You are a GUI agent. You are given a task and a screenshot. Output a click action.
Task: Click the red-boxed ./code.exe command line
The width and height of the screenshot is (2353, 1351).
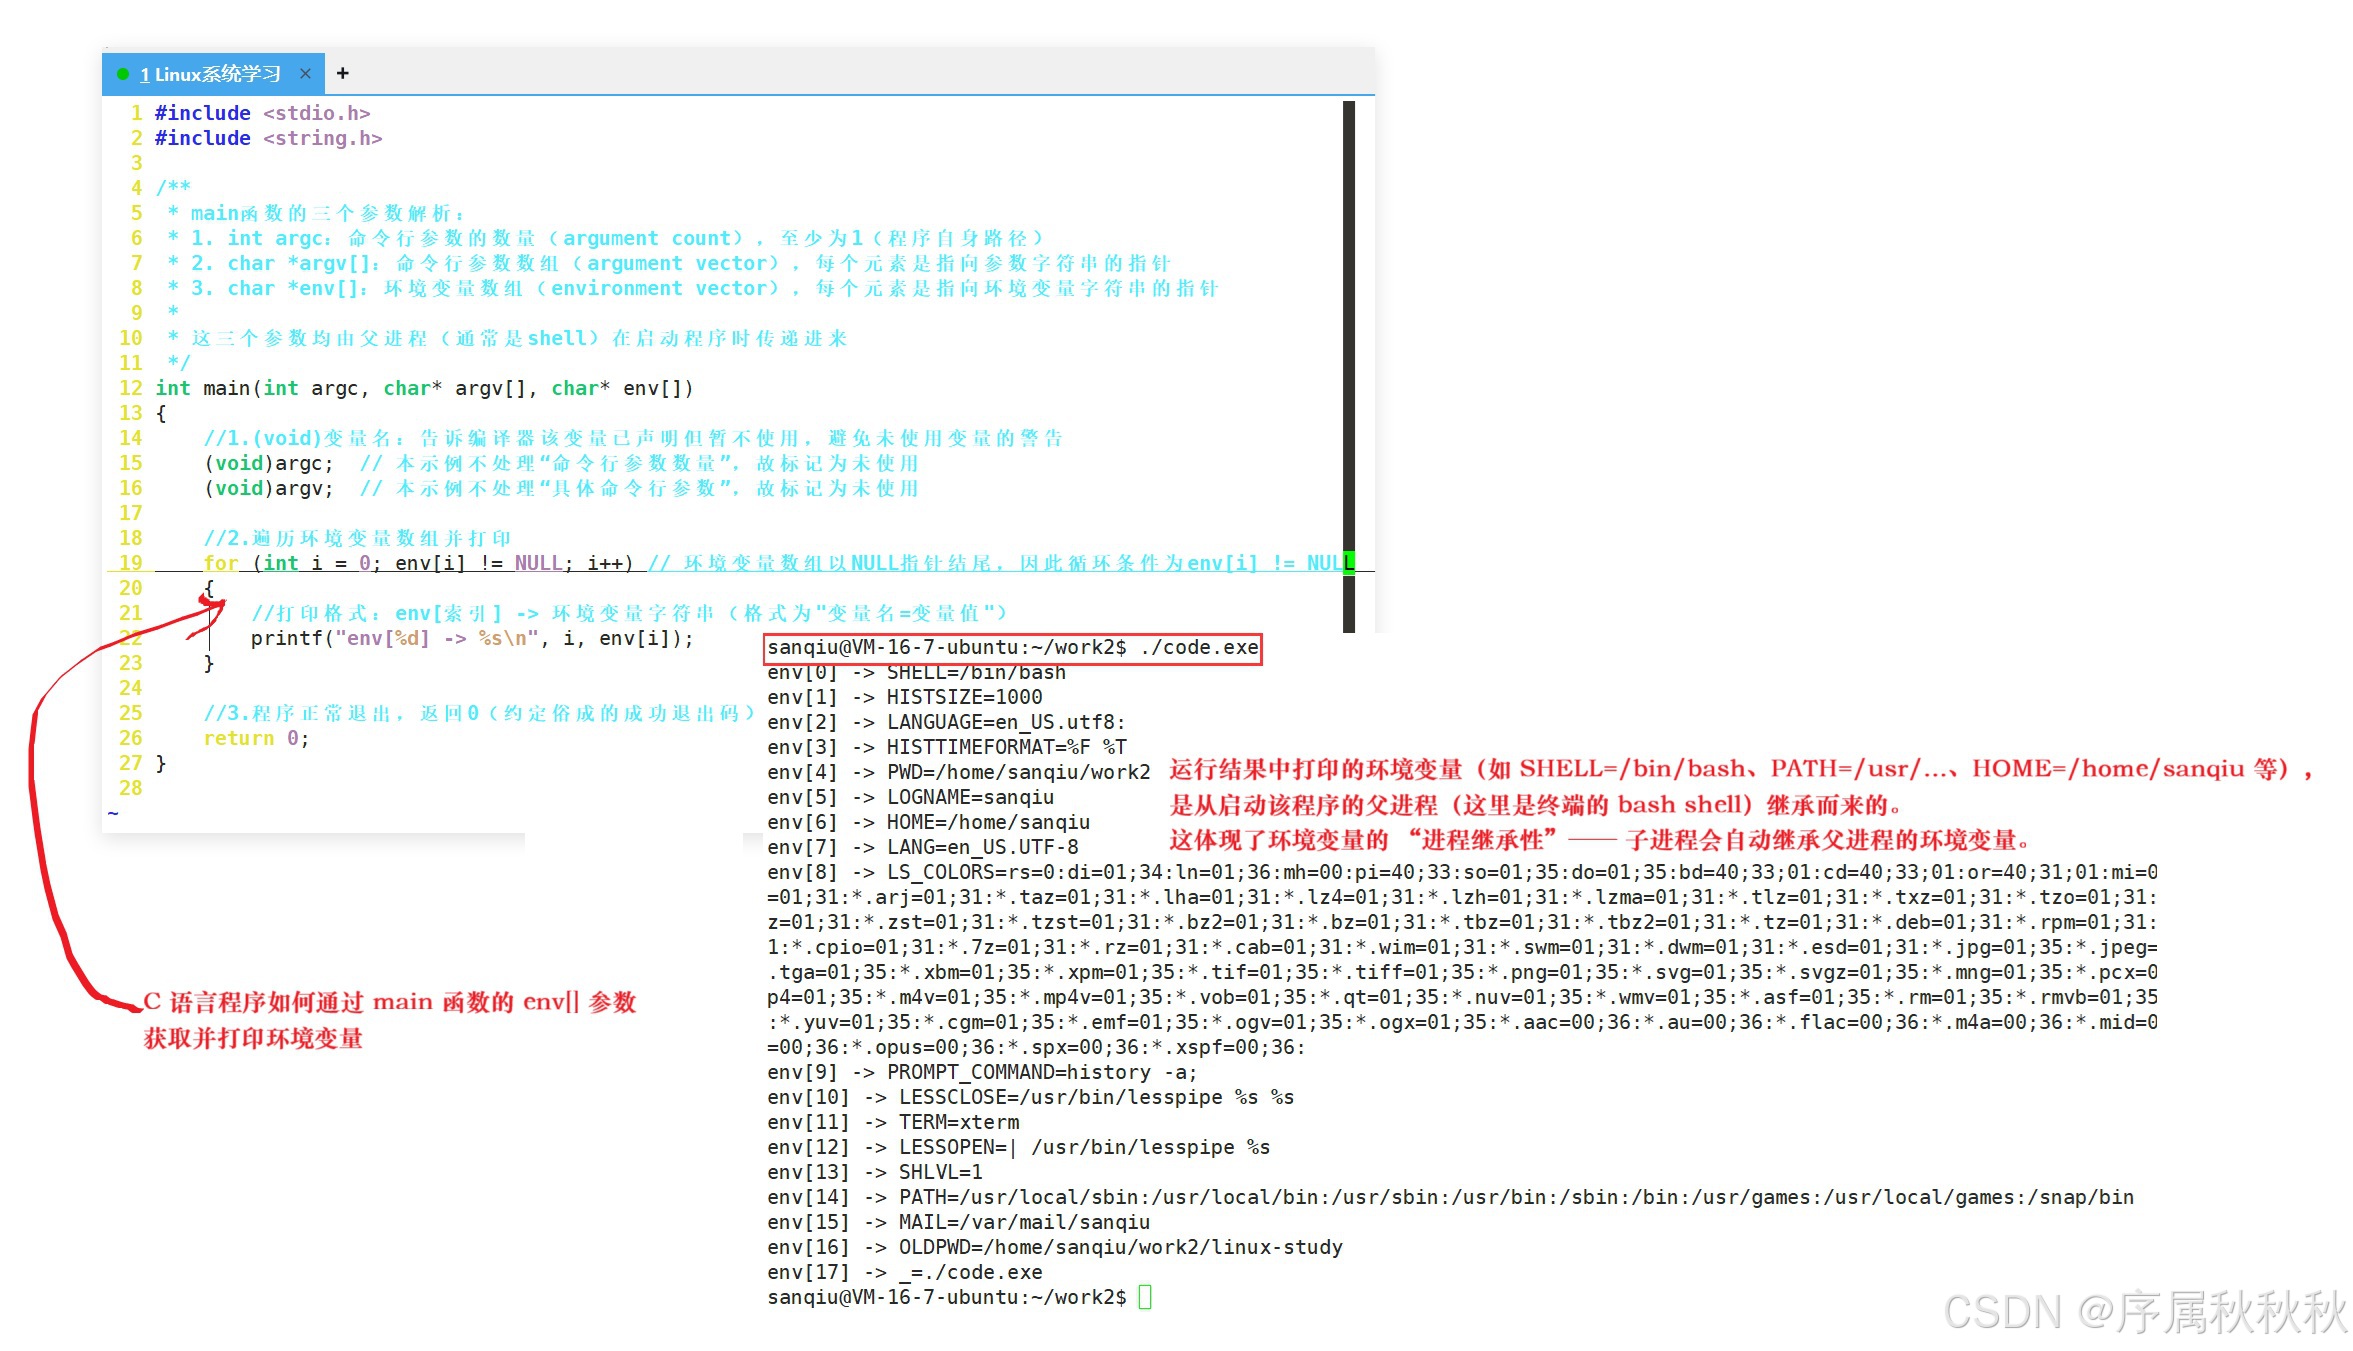(x=1012, y=648)
